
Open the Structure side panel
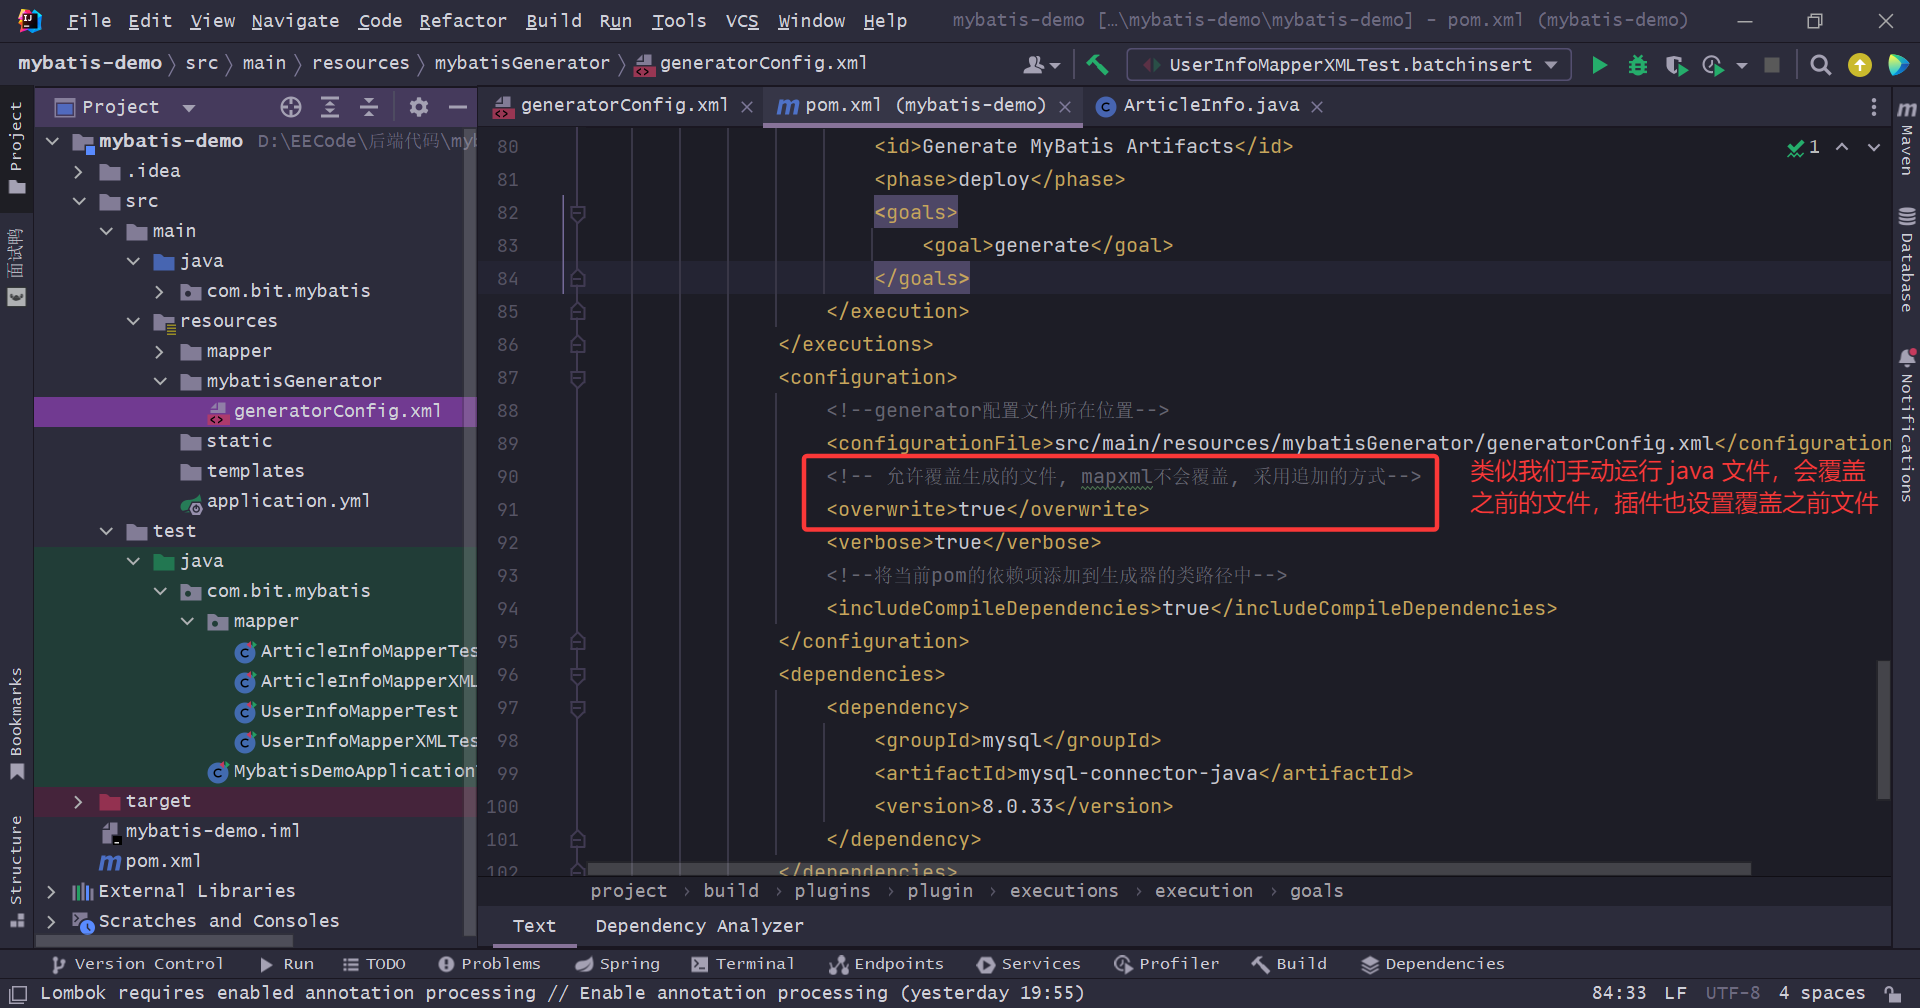[x=16, y=870]
